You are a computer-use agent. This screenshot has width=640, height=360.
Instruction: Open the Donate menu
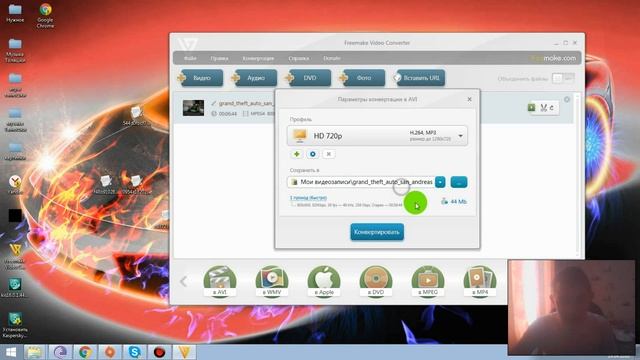click(332, 58)
